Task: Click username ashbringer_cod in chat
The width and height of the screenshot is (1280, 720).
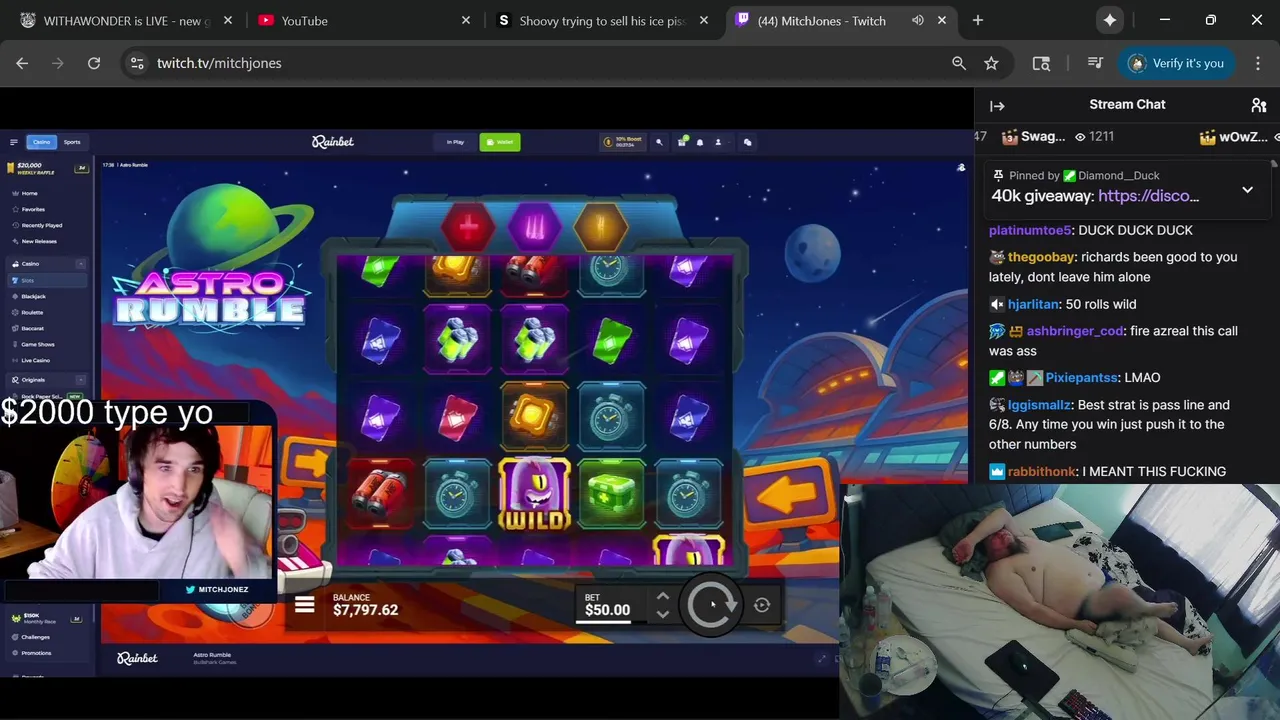Action: pyautogui.click(x=1075, y=331)
